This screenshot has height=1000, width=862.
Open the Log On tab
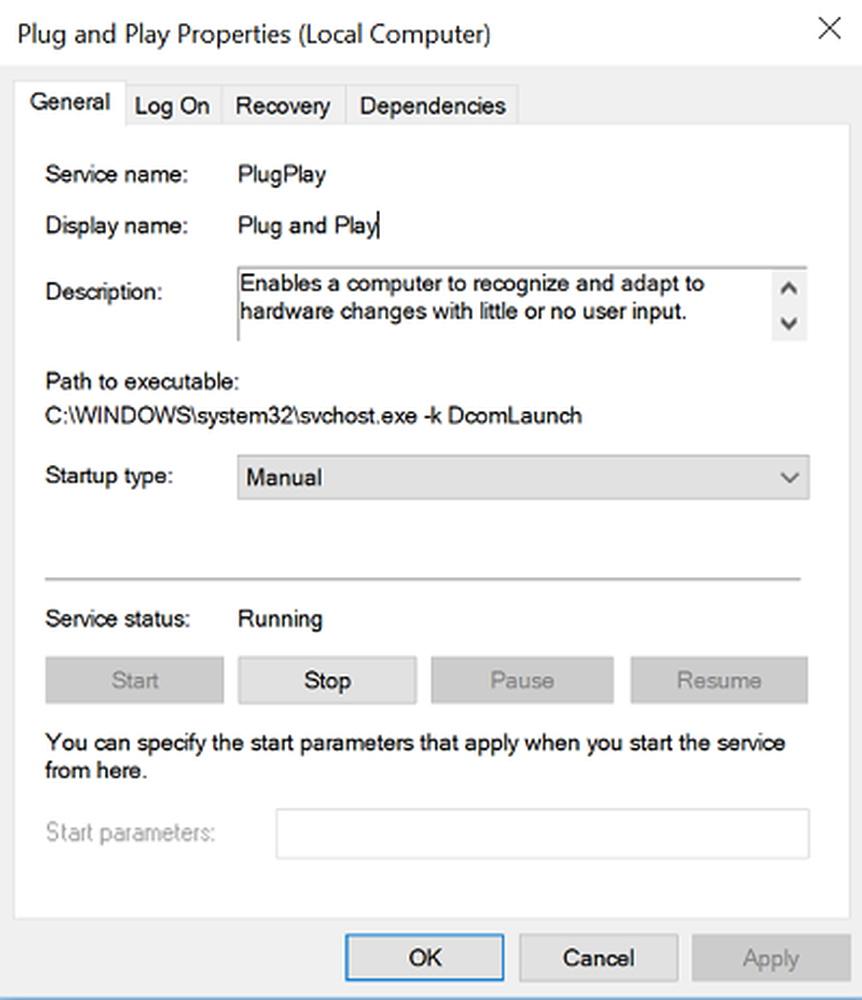coord(172,106)
